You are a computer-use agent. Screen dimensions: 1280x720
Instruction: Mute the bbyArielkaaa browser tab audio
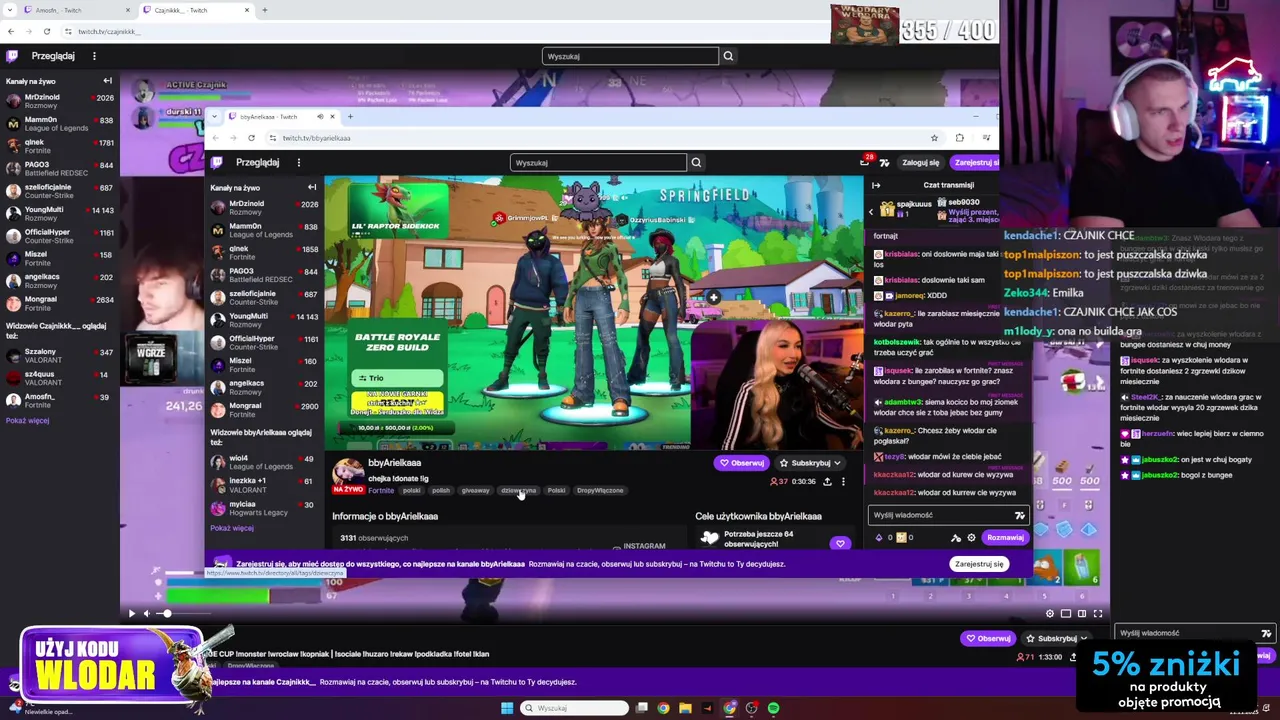coord(320,117)
